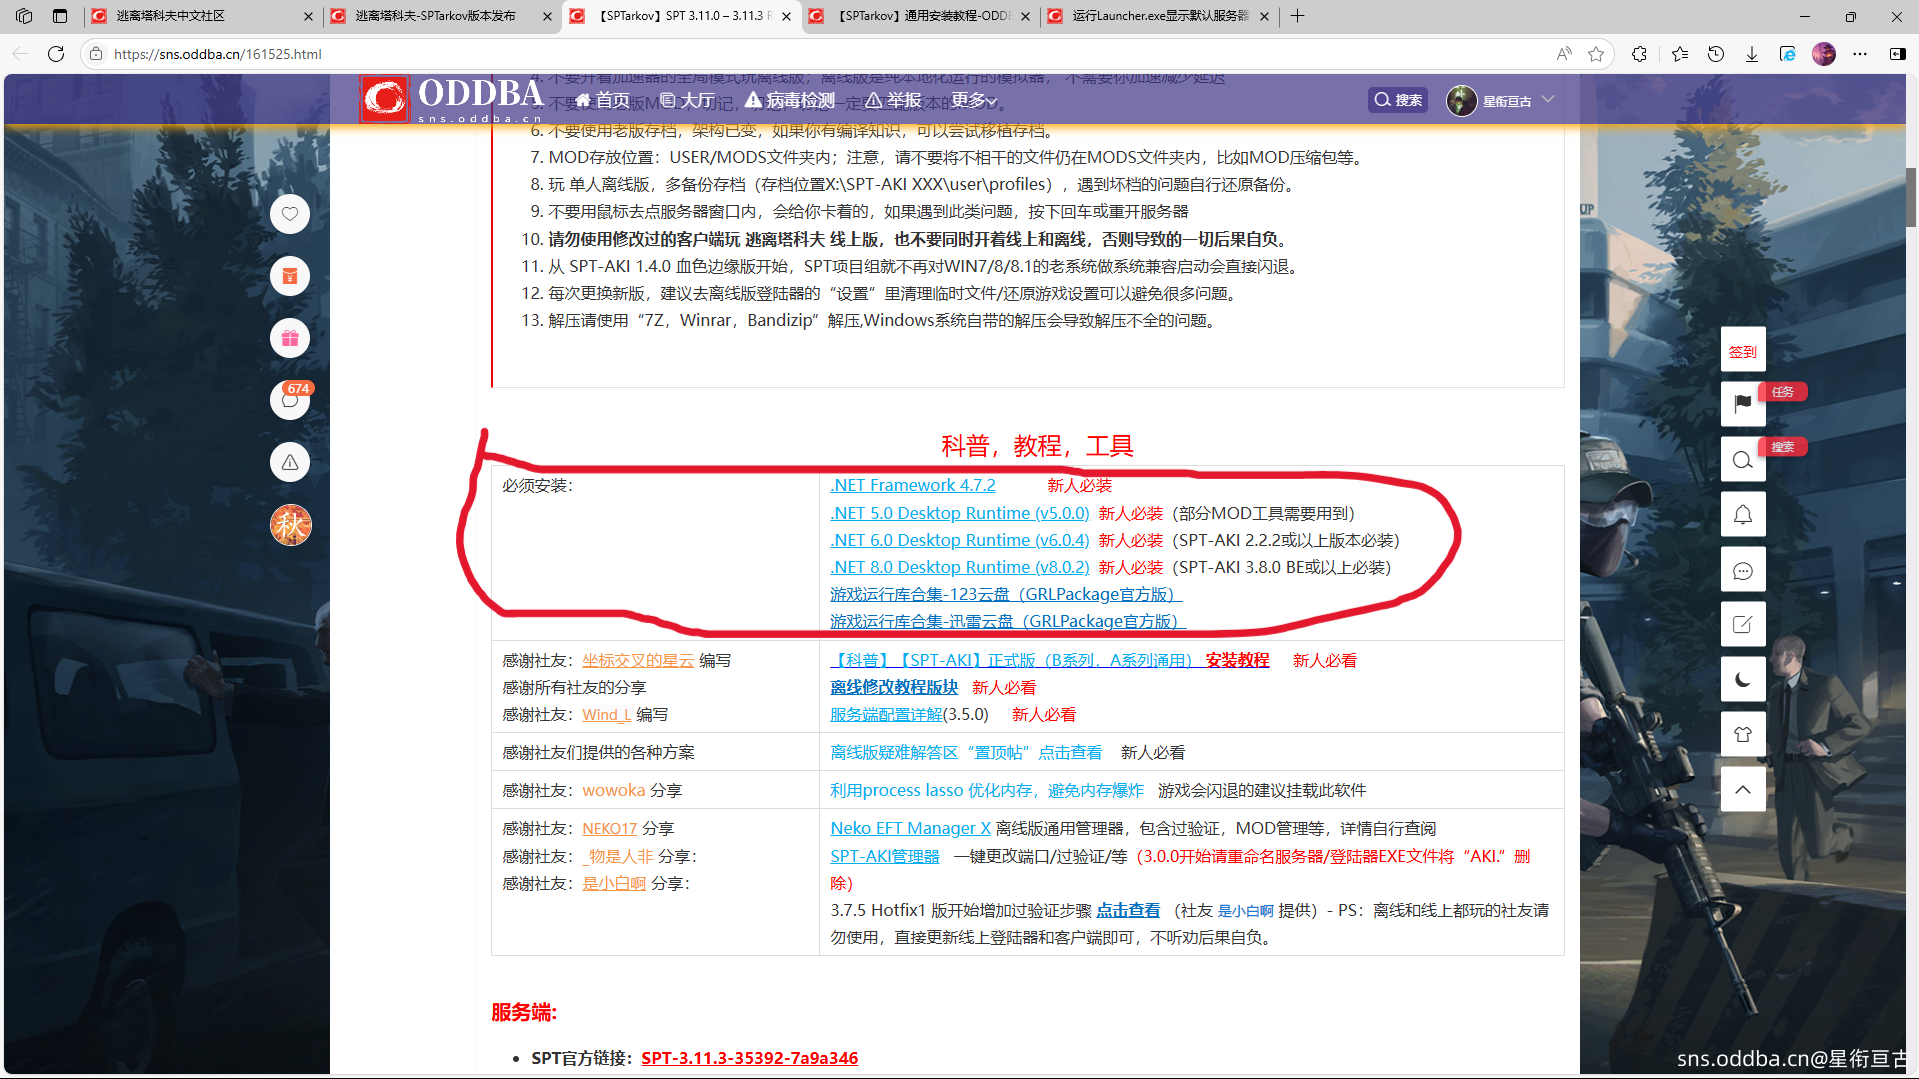Open 服务端配置详解 link
Screen dimensions: 1919x1079
[886, 714]
